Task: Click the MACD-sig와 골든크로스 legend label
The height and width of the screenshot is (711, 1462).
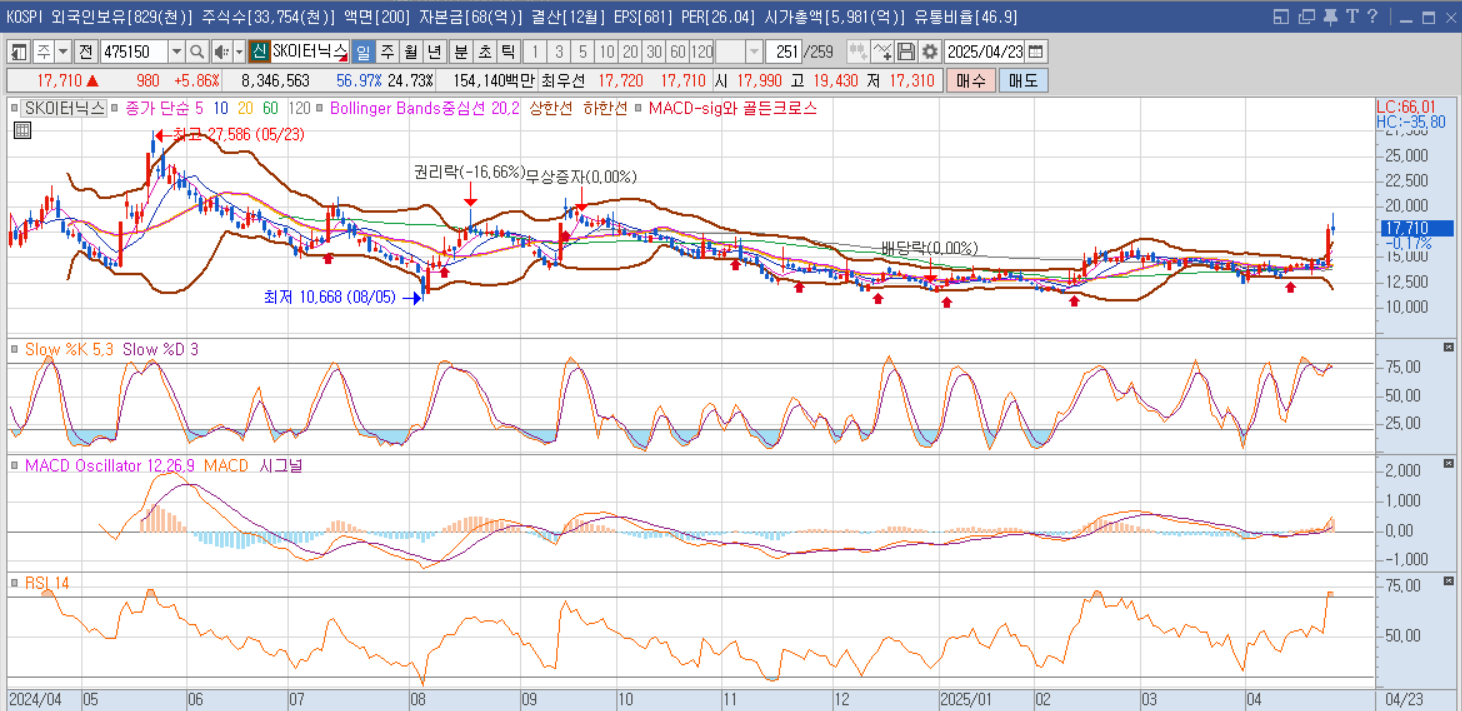Action: click(733, 108)
